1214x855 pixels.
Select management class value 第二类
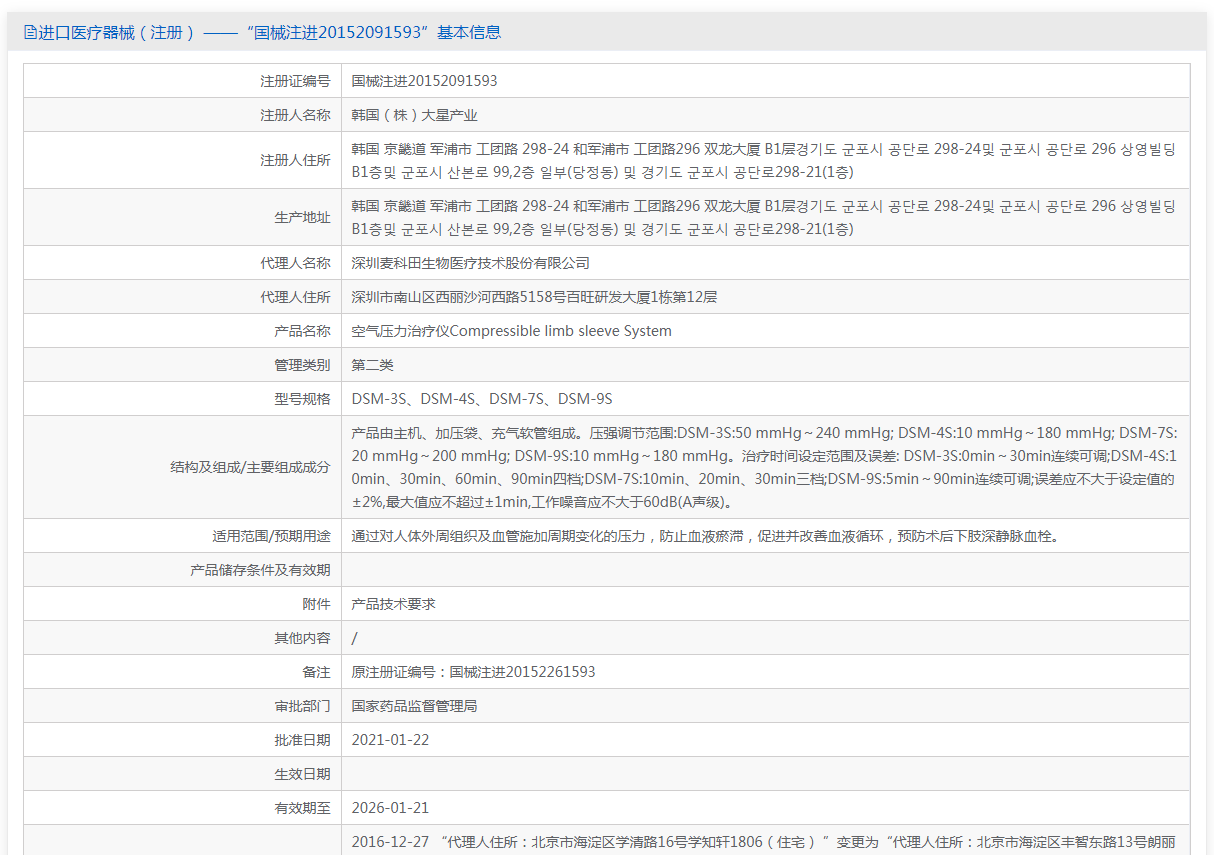coord(372,365)
